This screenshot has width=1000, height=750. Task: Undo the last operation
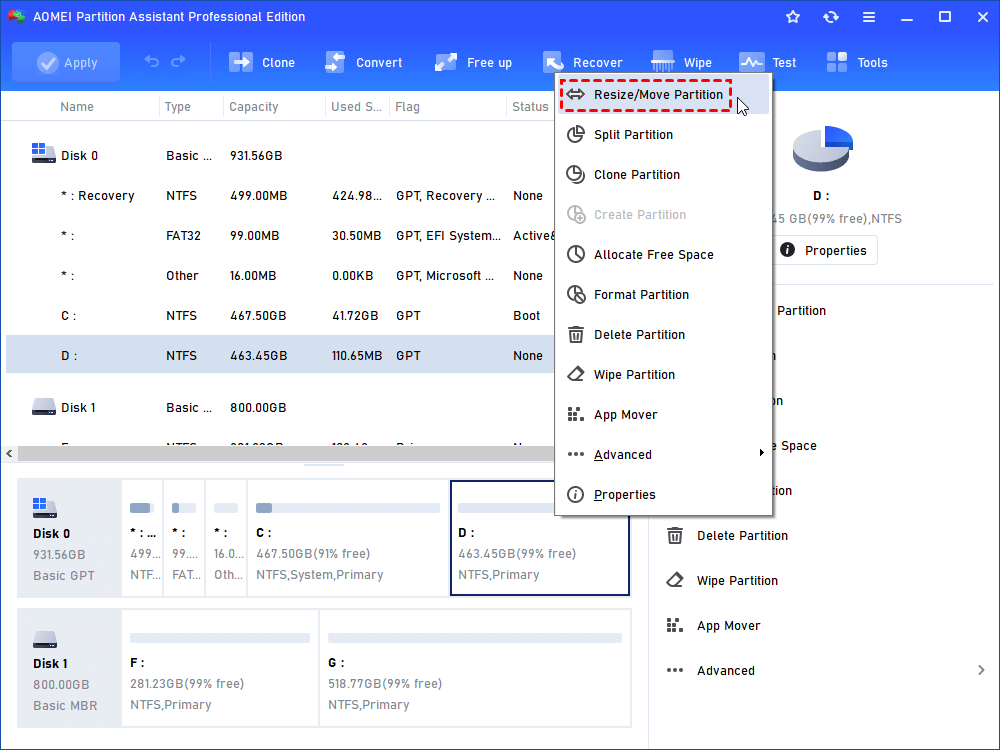151,61
